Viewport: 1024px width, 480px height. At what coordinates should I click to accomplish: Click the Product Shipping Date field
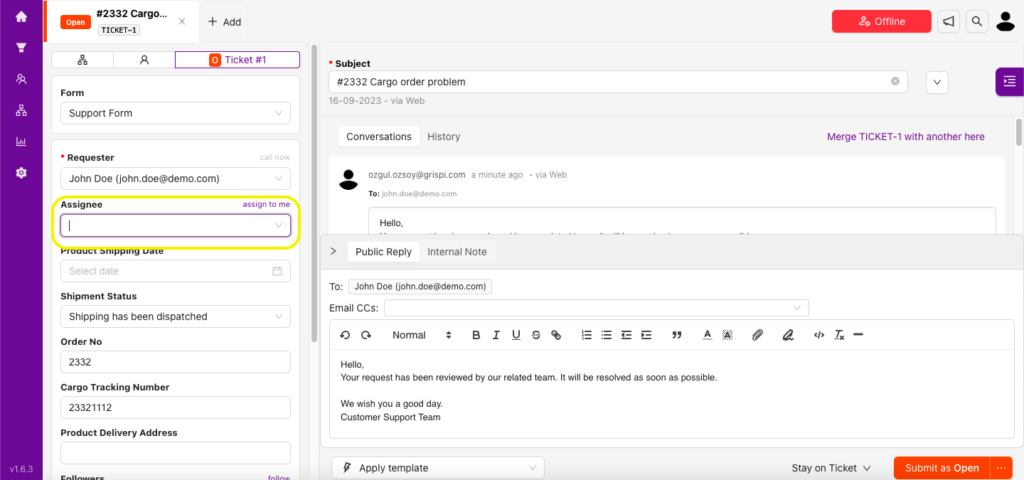pyautogui.click(x=175, y=271)
